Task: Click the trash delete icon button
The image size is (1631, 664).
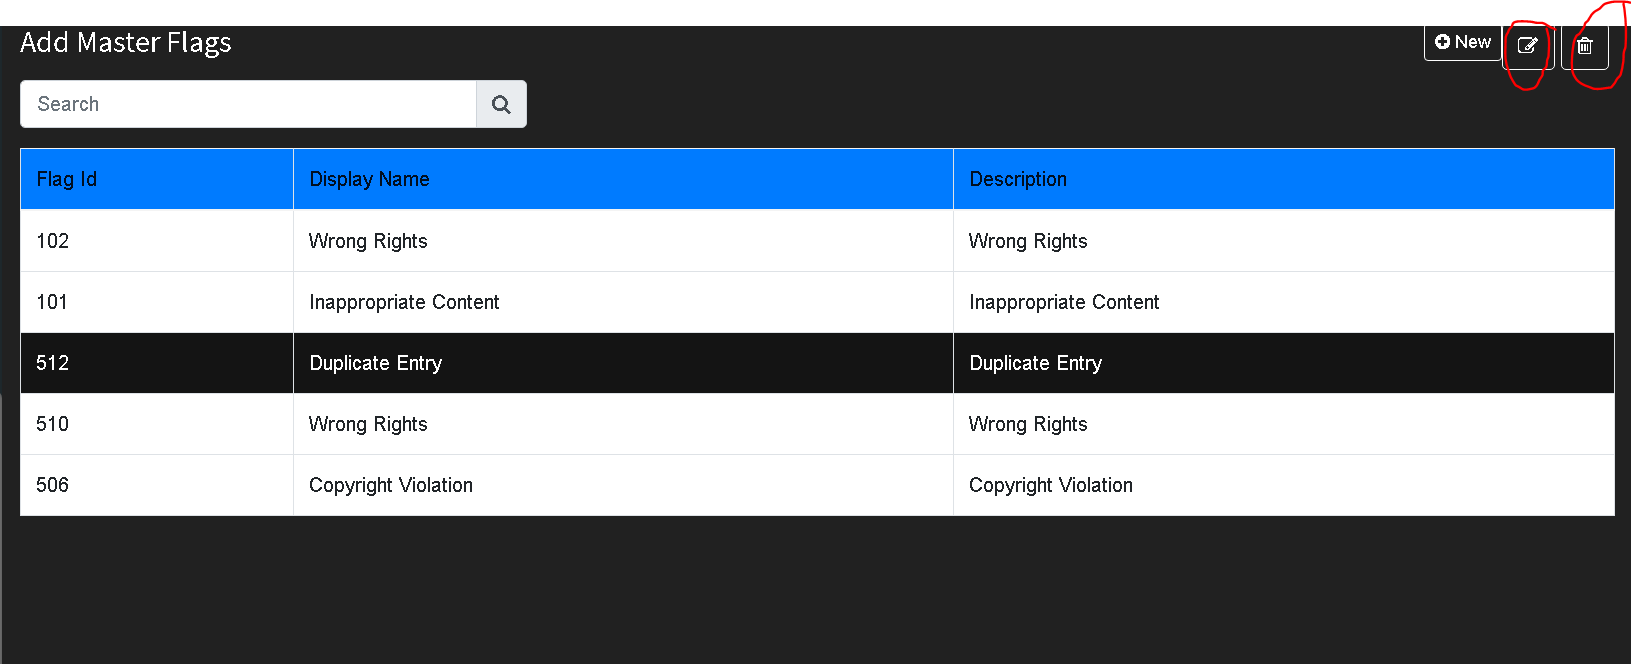Action: 1585,46
